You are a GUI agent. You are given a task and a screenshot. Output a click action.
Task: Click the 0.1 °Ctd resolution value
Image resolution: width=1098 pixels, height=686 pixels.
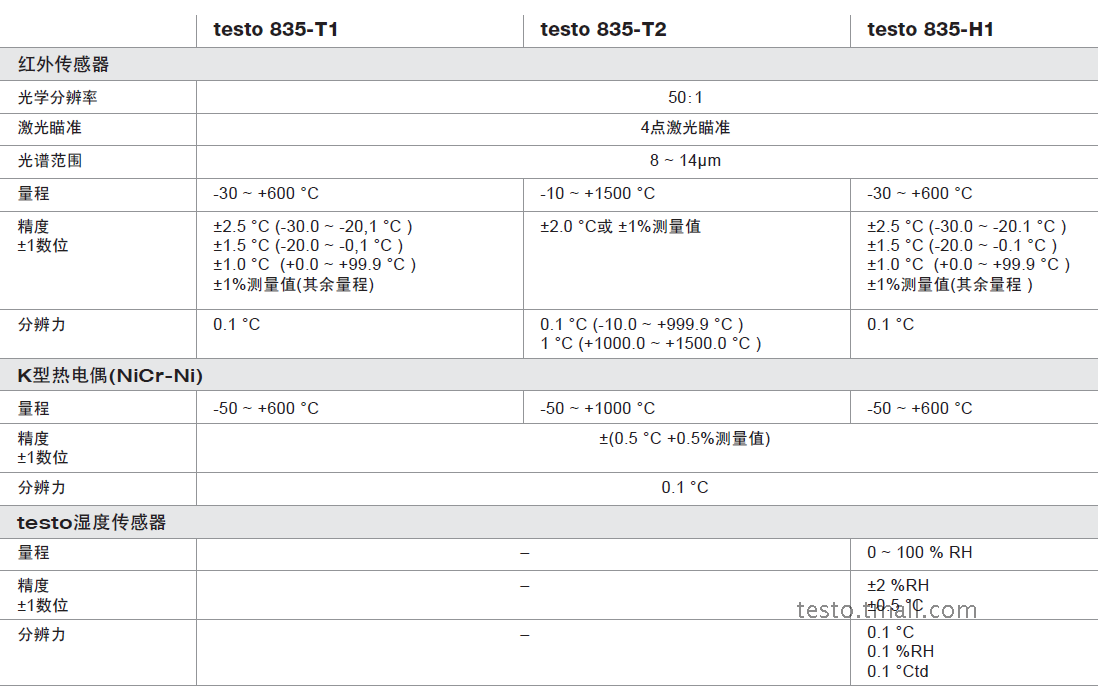click(897, 671)
